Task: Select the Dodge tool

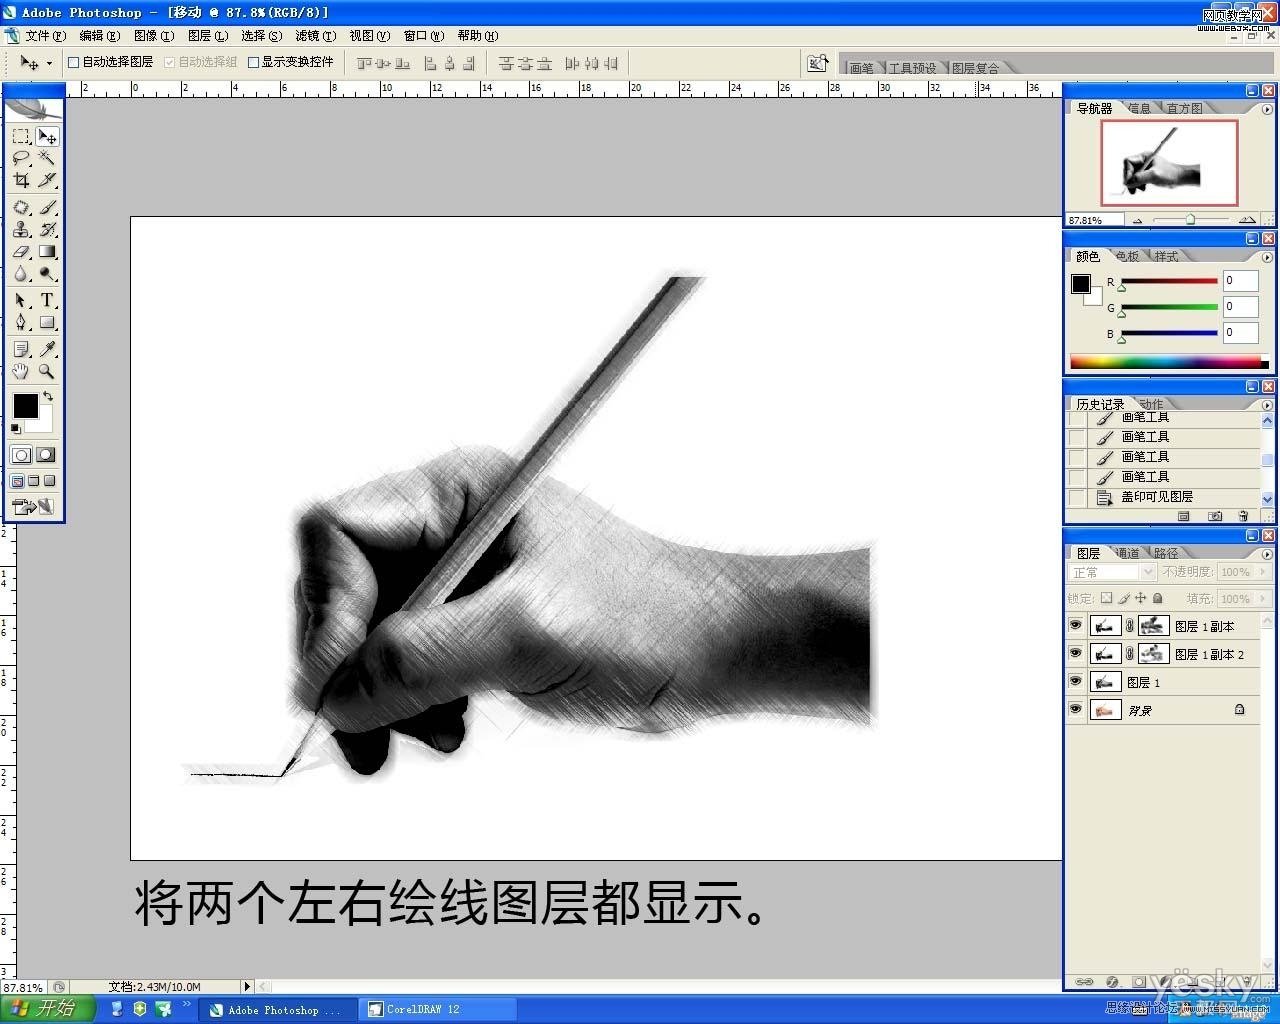Action: click(x=47, y=274)
